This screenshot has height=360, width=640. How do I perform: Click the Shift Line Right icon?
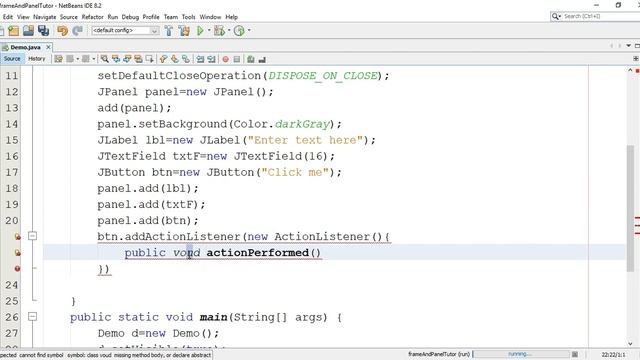pyautogui.click(x=211, y=59)
